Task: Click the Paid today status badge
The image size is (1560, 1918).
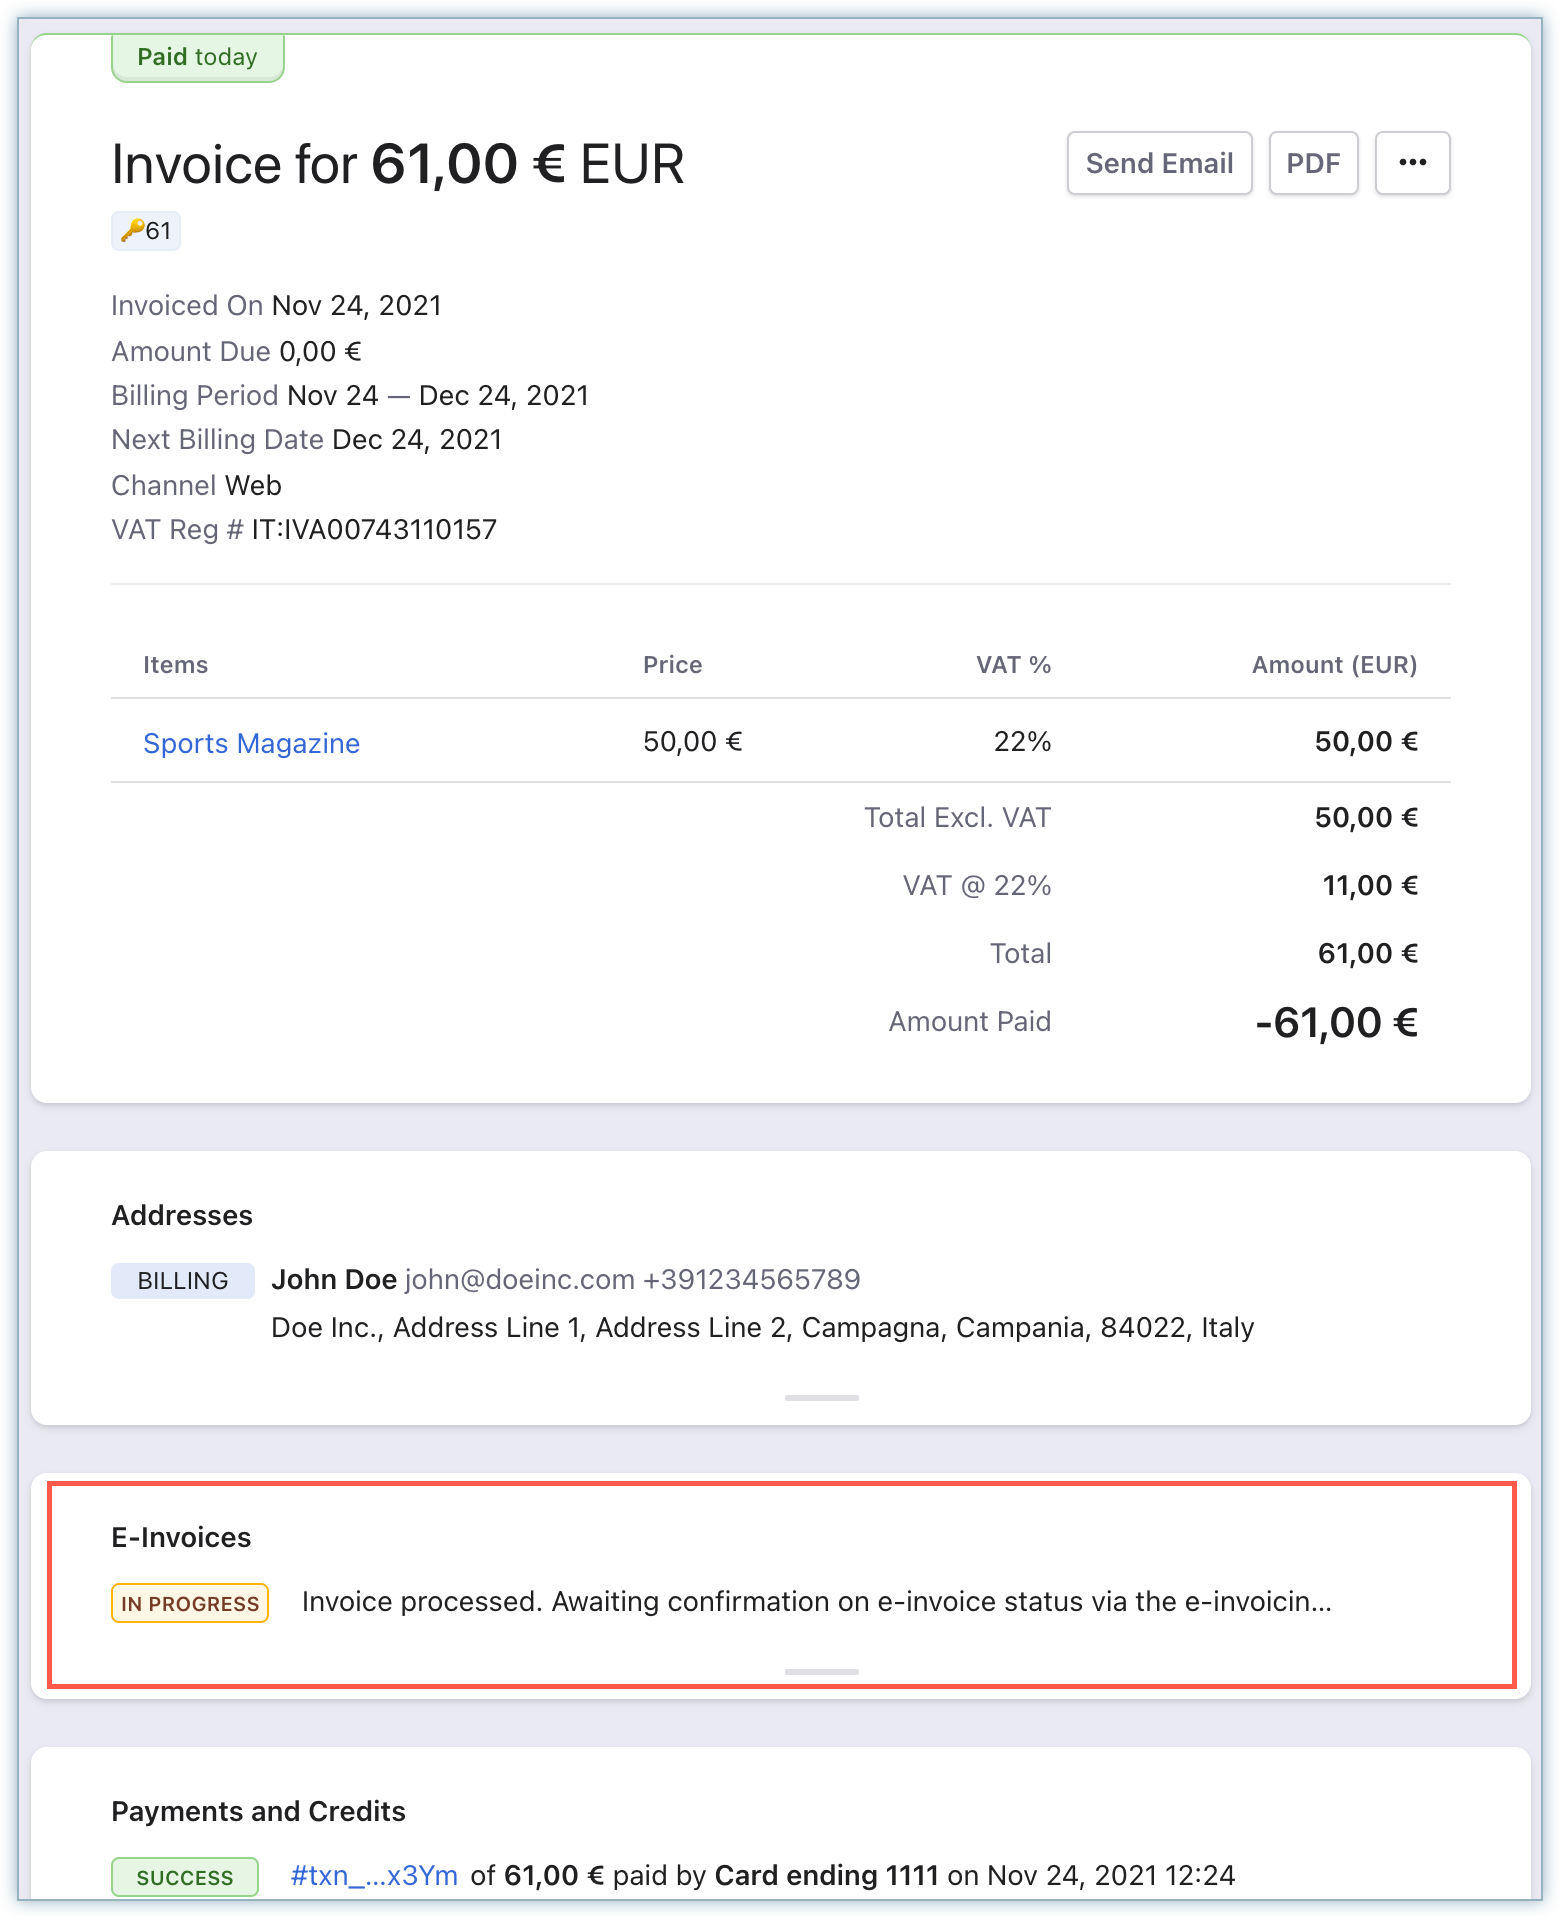Action: [x=197, y=57]
